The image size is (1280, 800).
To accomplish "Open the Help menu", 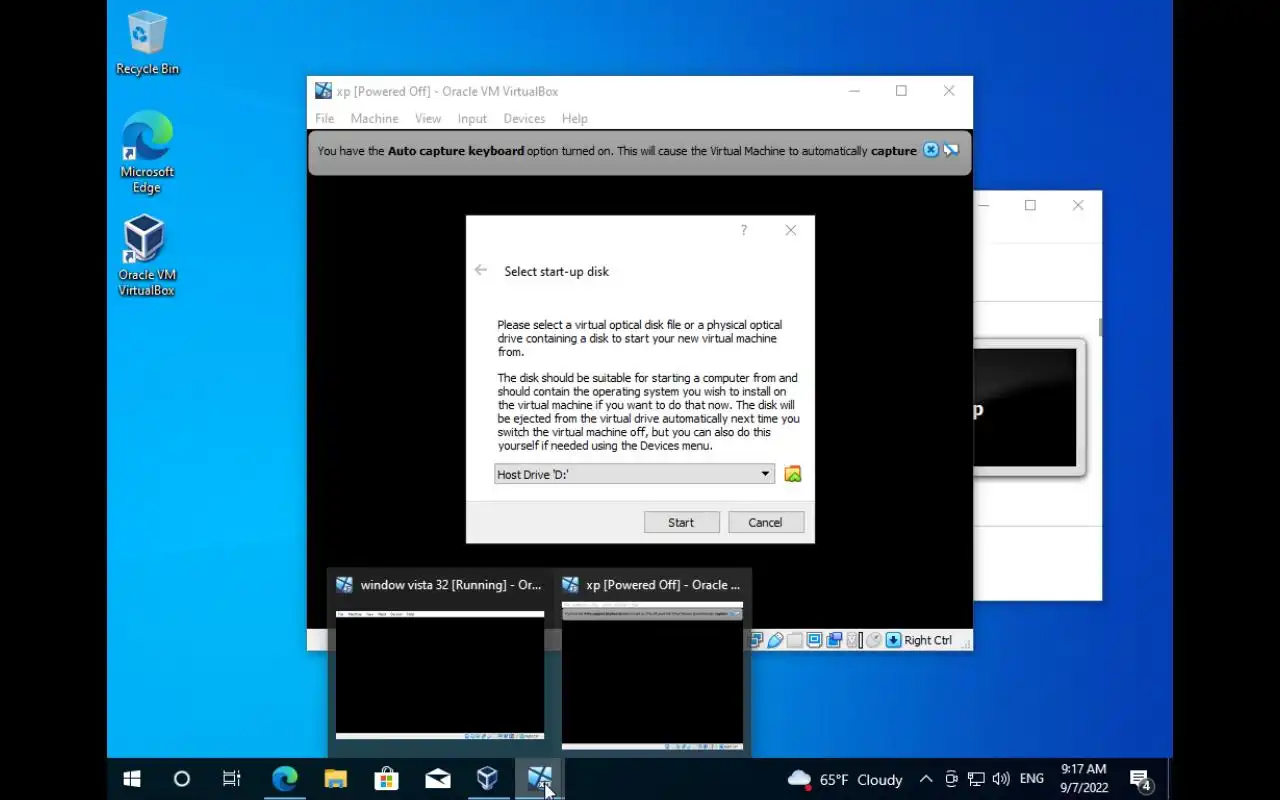I will [574, 118].
